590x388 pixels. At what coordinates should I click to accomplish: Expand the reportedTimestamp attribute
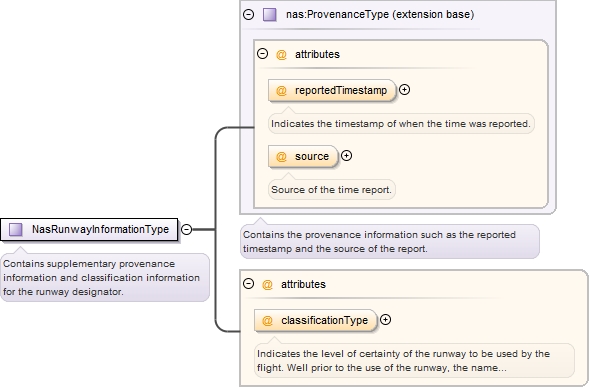click(404, 90)
